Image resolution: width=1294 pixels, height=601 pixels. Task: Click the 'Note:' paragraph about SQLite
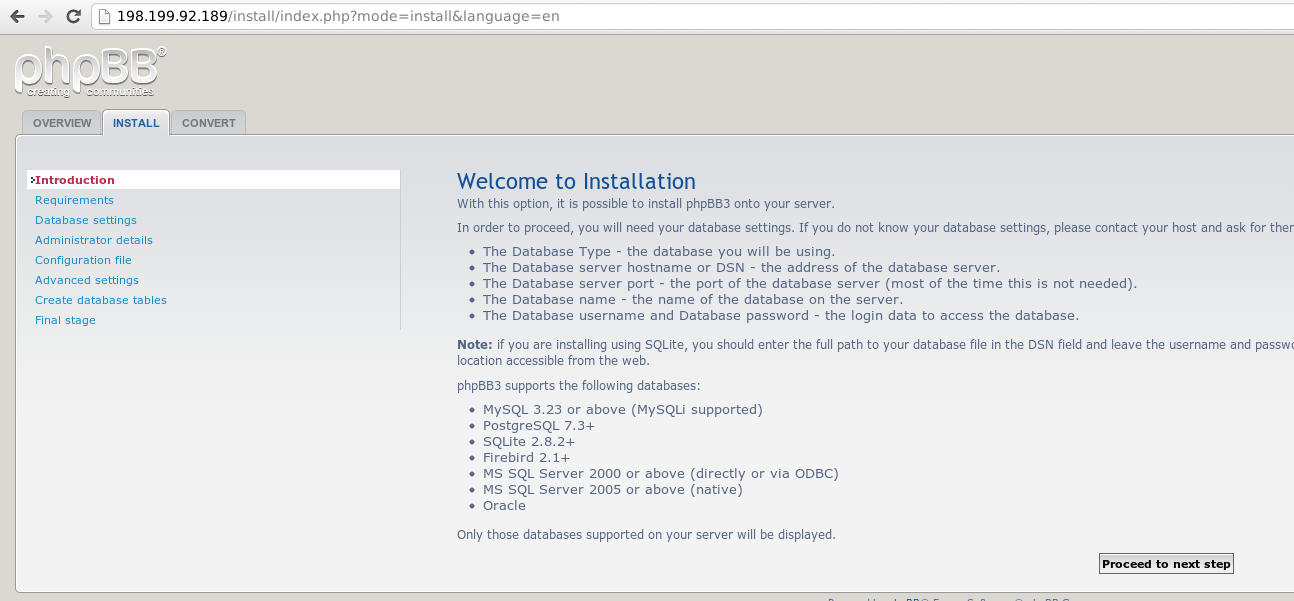click(875, 353)
